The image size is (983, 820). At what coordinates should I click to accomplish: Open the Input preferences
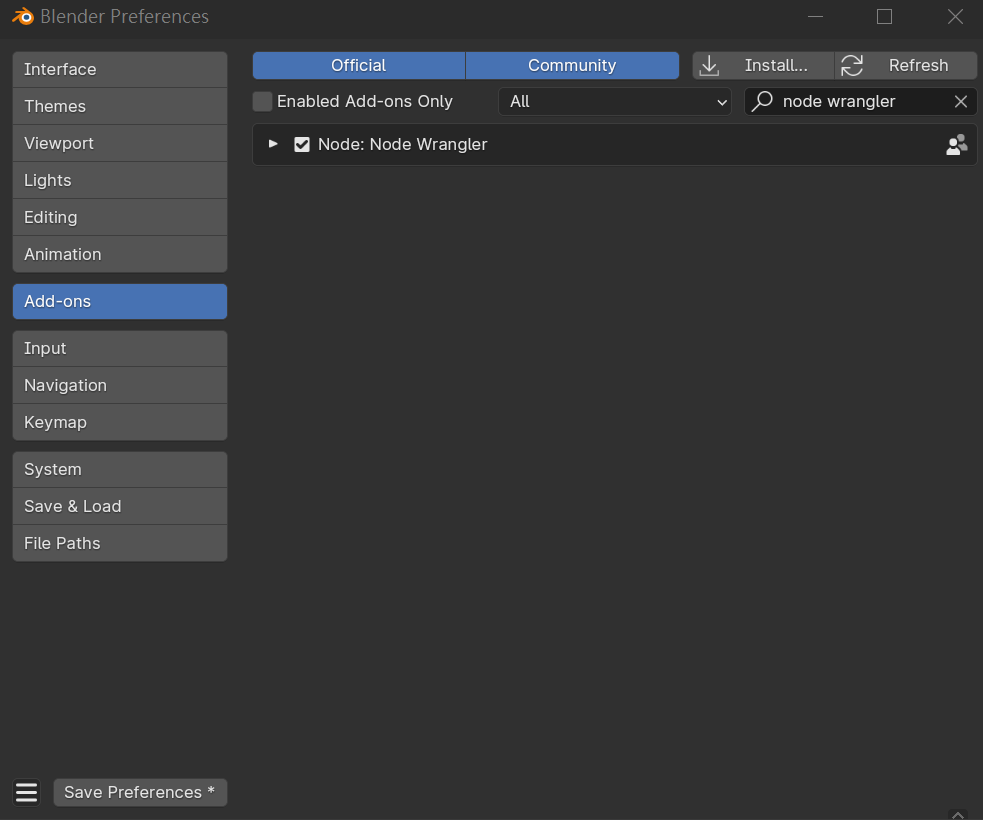coord(120,349)
